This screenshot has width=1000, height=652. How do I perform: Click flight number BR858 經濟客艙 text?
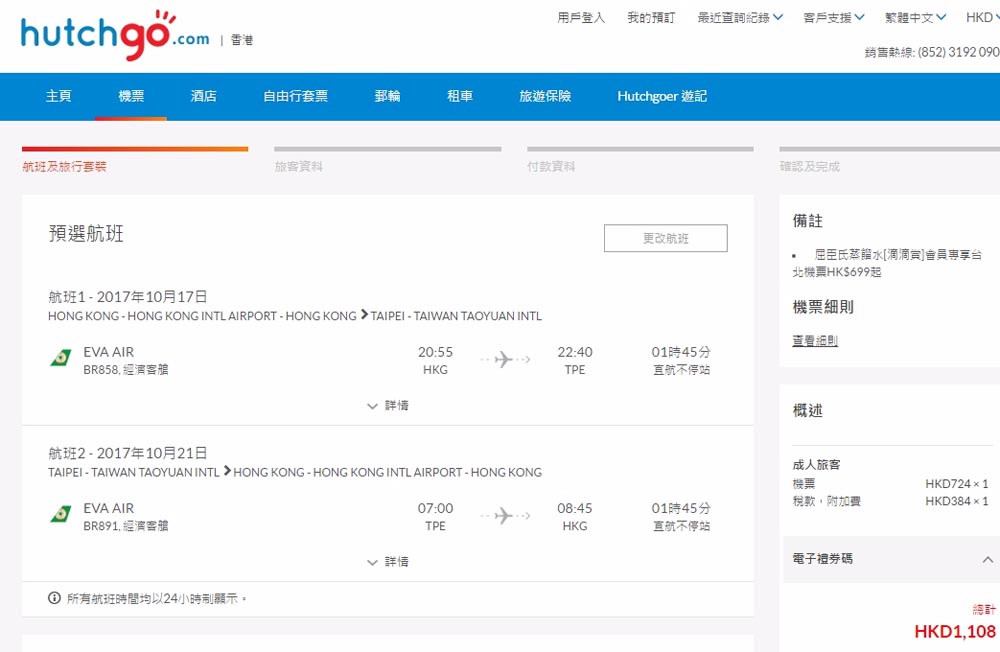coord(126,369)
